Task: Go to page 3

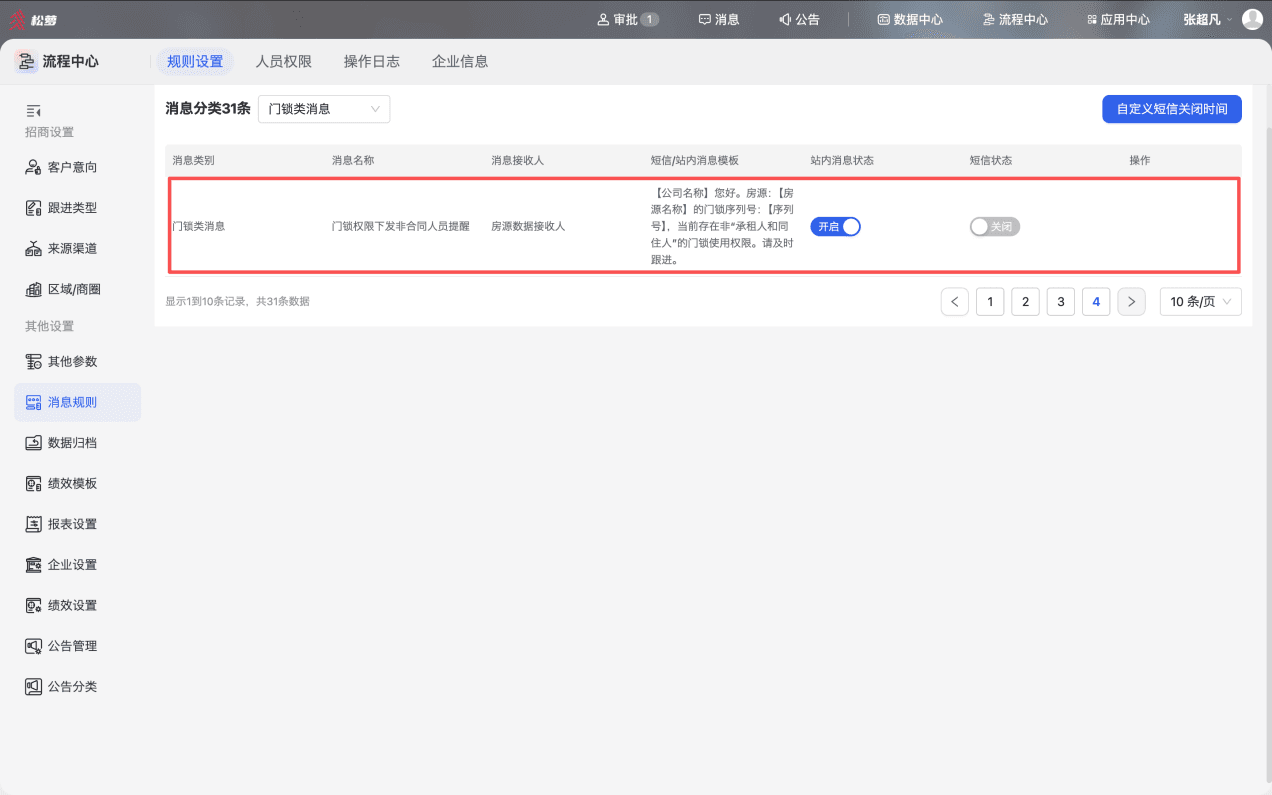Action: [x=1060, y=302]
